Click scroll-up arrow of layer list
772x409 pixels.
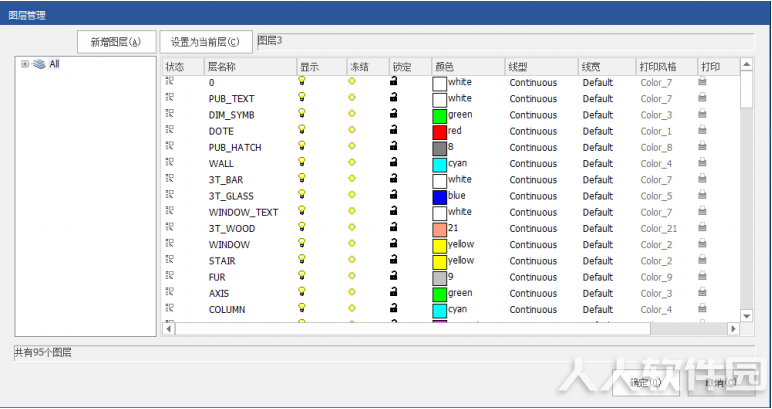pyautogui.click(x=747, y=64)
